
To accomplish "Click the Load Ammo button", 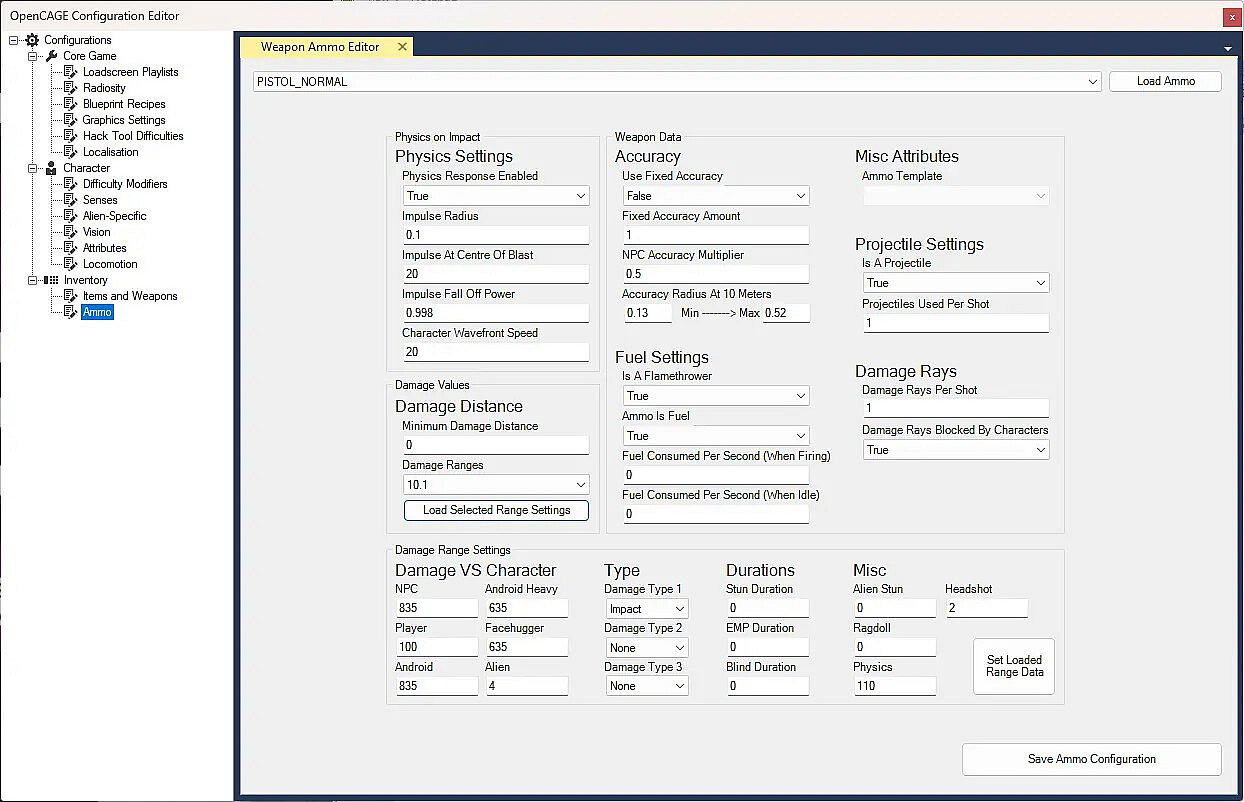I will tap(1165, 81).
